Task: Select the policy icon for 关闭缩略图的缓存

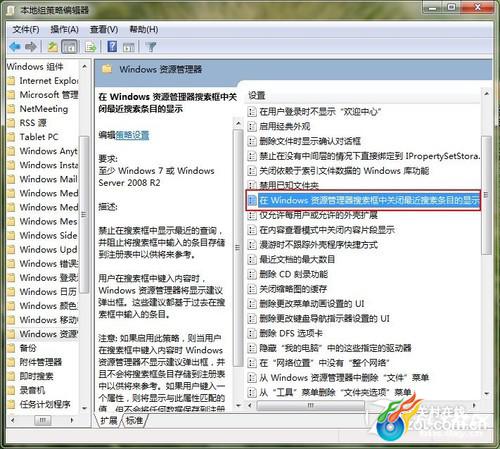Action: tap(252, 289)
